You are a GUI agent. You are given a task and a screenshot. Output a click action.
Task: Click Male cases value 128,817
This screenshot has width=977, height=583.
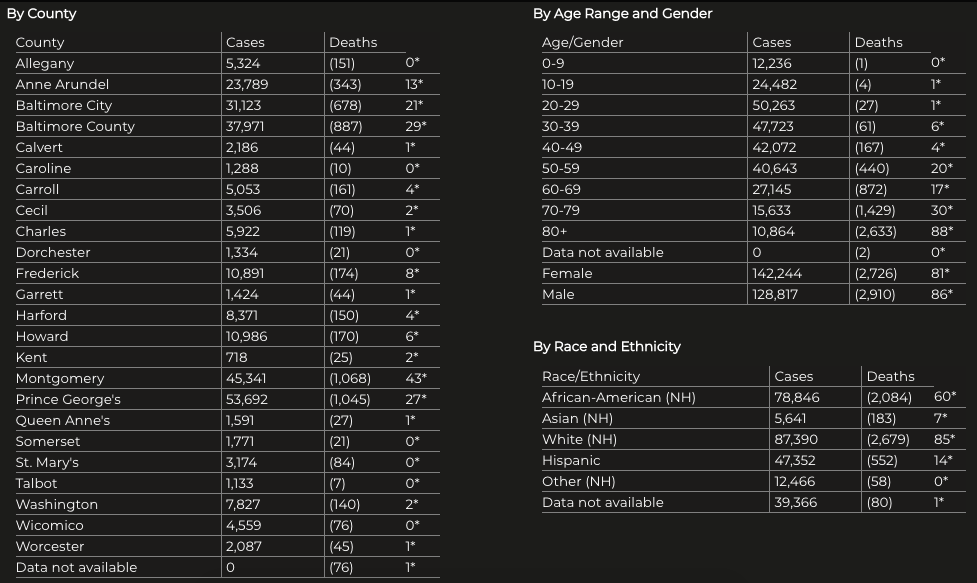777,294
